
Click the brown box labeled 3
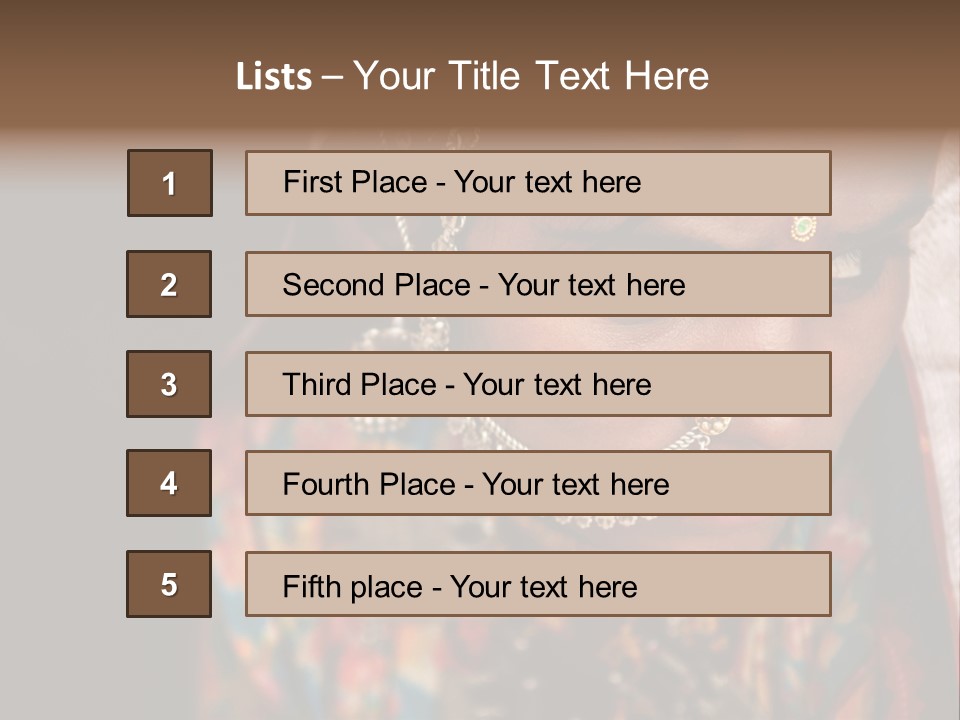pyautogui.click(x=169, y=384)
